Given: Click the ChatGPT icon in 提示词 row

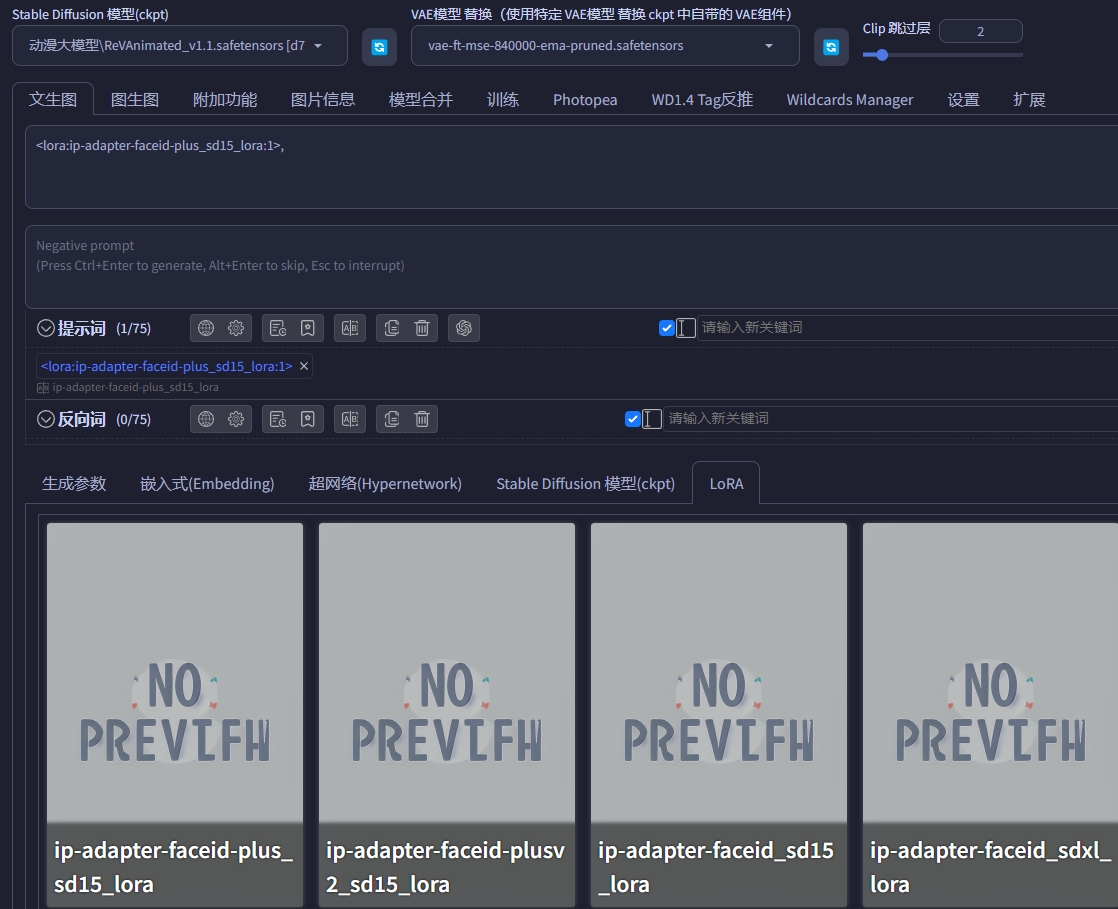Looking at the screenshot, I should [464, 328].
